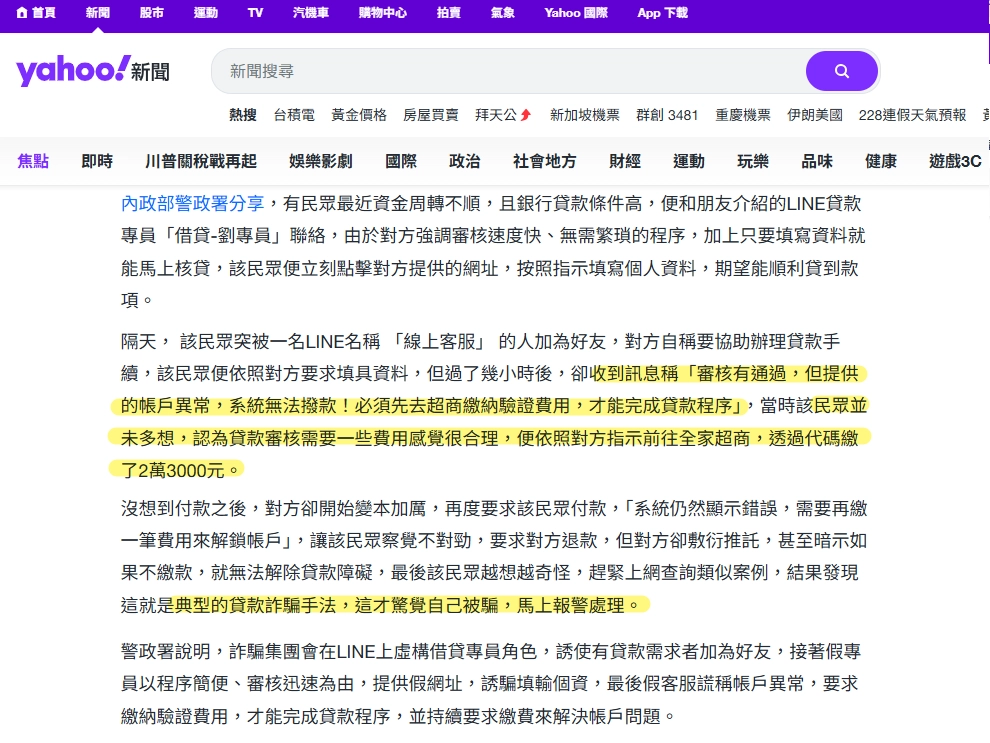
Task: Select the 即時 news tab
Action: 96,160
